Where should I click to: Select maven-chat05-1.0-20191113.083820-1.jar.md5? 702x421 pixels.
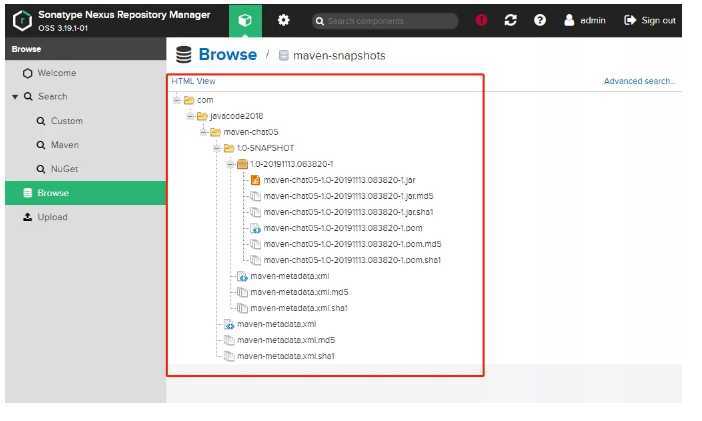(348, 196)
